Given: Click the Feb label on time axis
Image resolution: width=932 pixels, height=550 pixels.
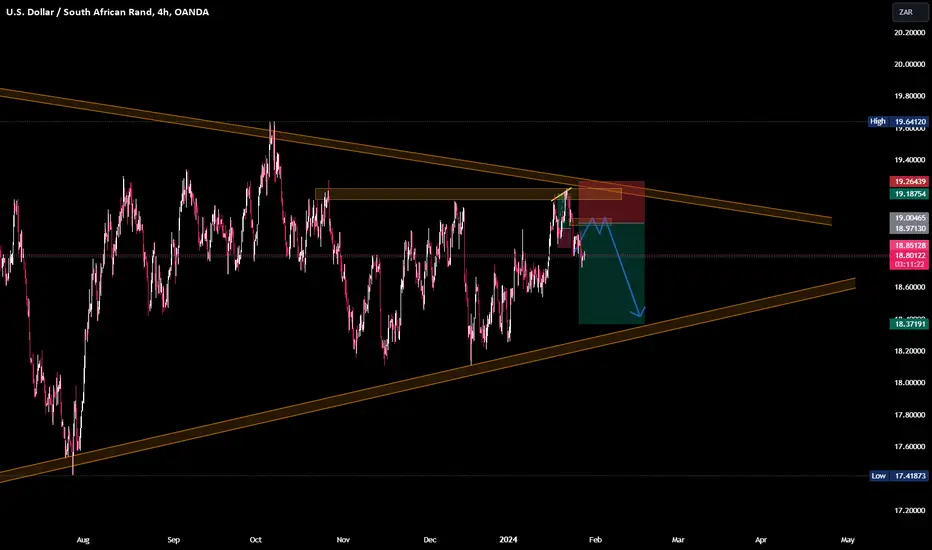Looking at the screenshot, I should (x=595, y=540).
